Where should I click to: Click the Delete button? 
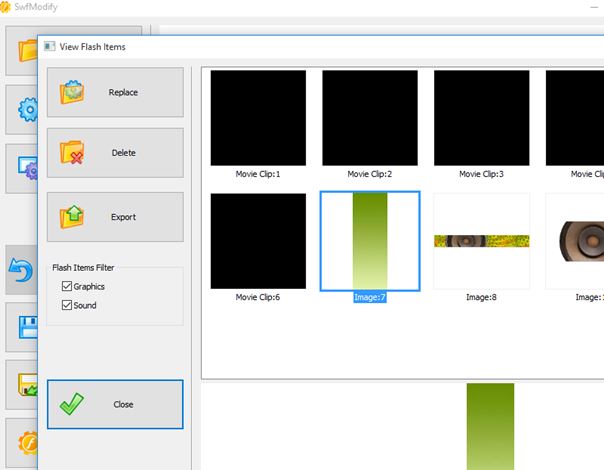[115, 153]
